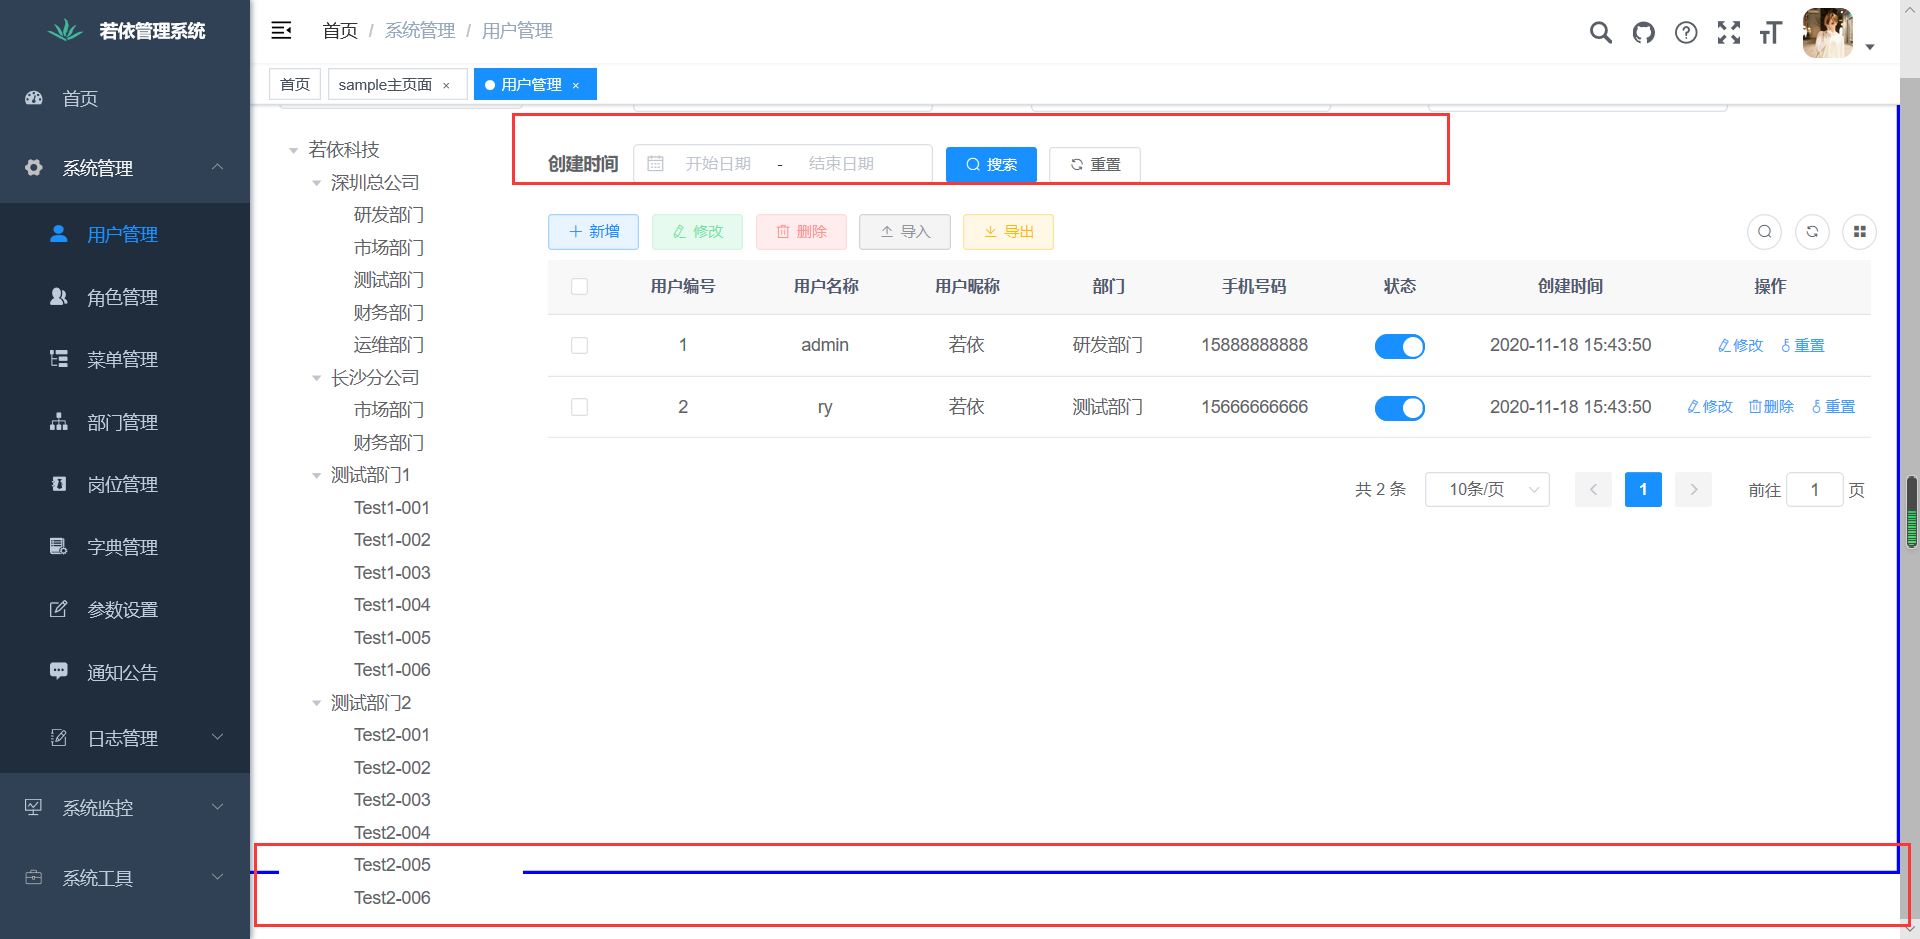Viewport: 1920px width, 939px height.
Task: Collapse the 测试部门2 tree node
Action: pos(316,703)
